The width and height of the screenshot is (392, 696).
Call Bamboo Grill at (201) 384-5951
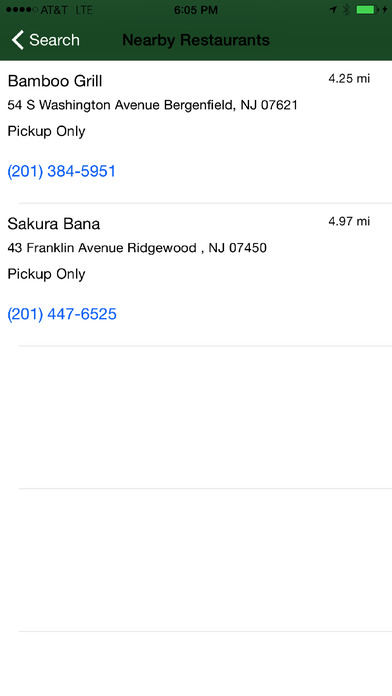click(x=62, y=171)
